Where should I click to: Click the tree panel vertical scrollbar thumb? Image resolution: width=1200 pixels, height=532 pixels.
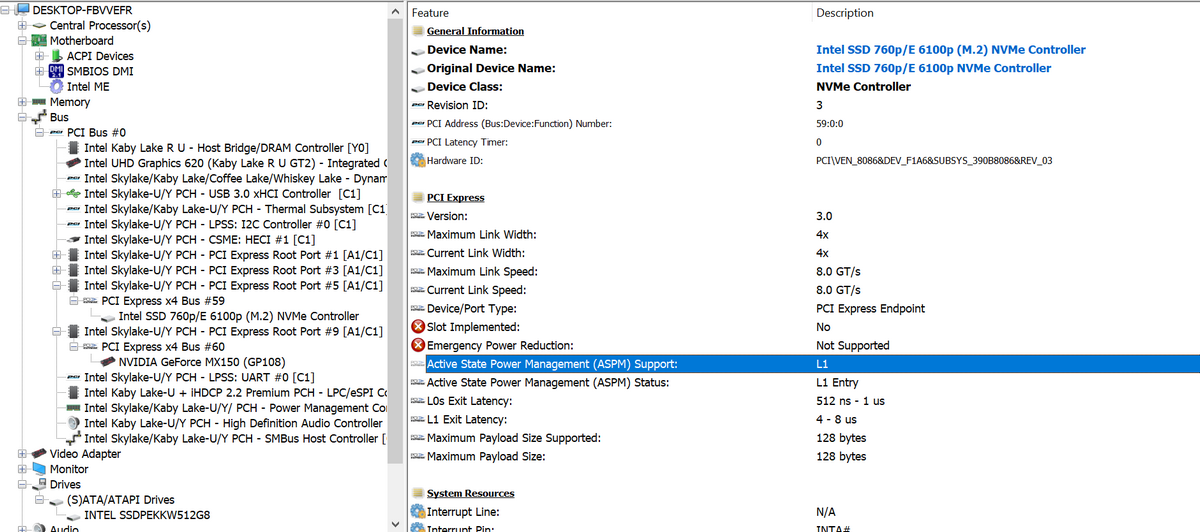tap(395, 240)
